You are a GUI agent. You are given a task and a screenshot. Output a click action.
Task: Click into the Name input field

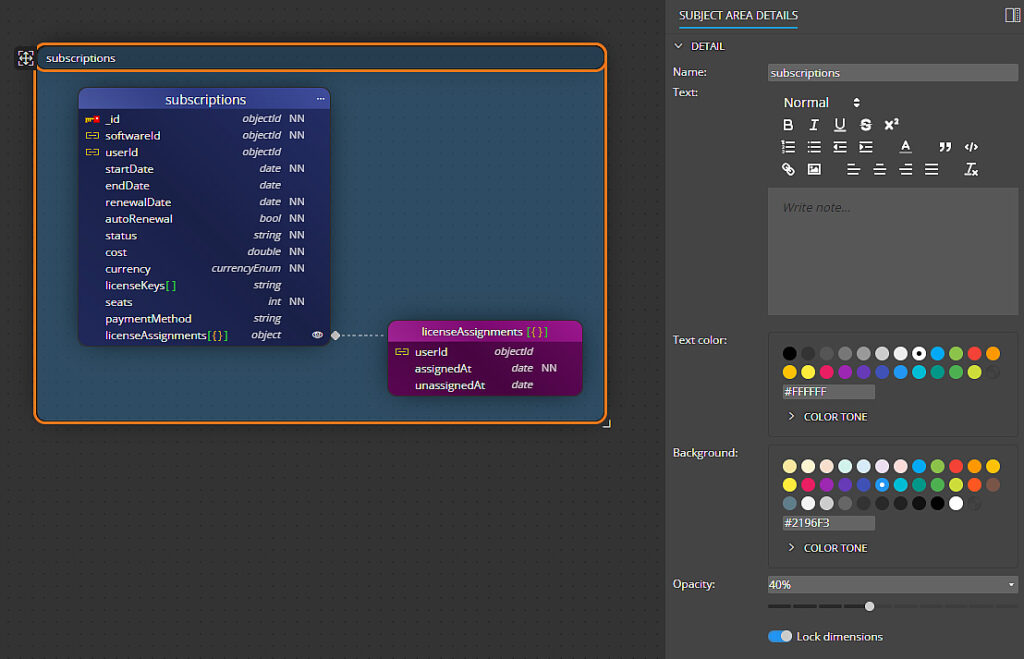892,73
